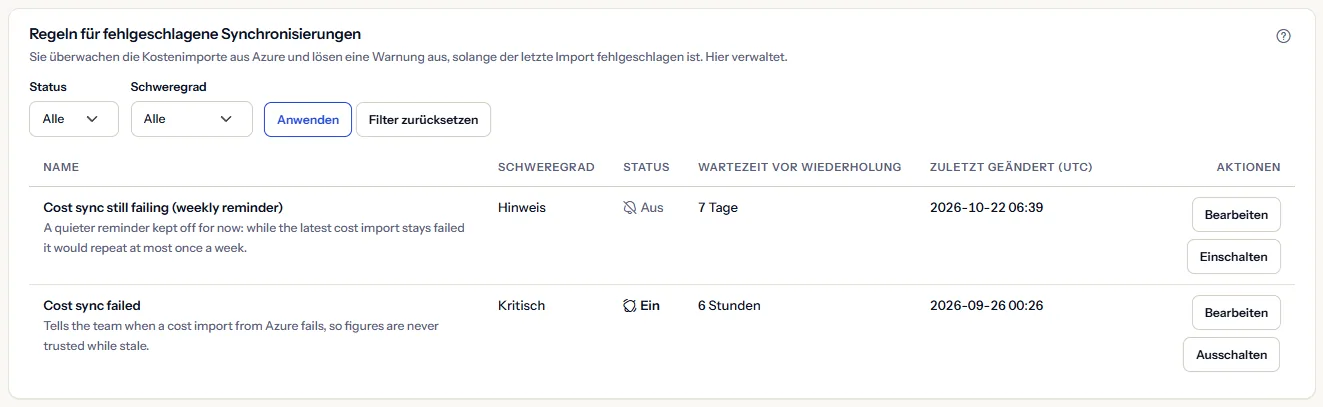Viewport: 1323px width, 407px height.
Task: Click the '6 Stunden' wait time cell
Action: pos(729,306)
